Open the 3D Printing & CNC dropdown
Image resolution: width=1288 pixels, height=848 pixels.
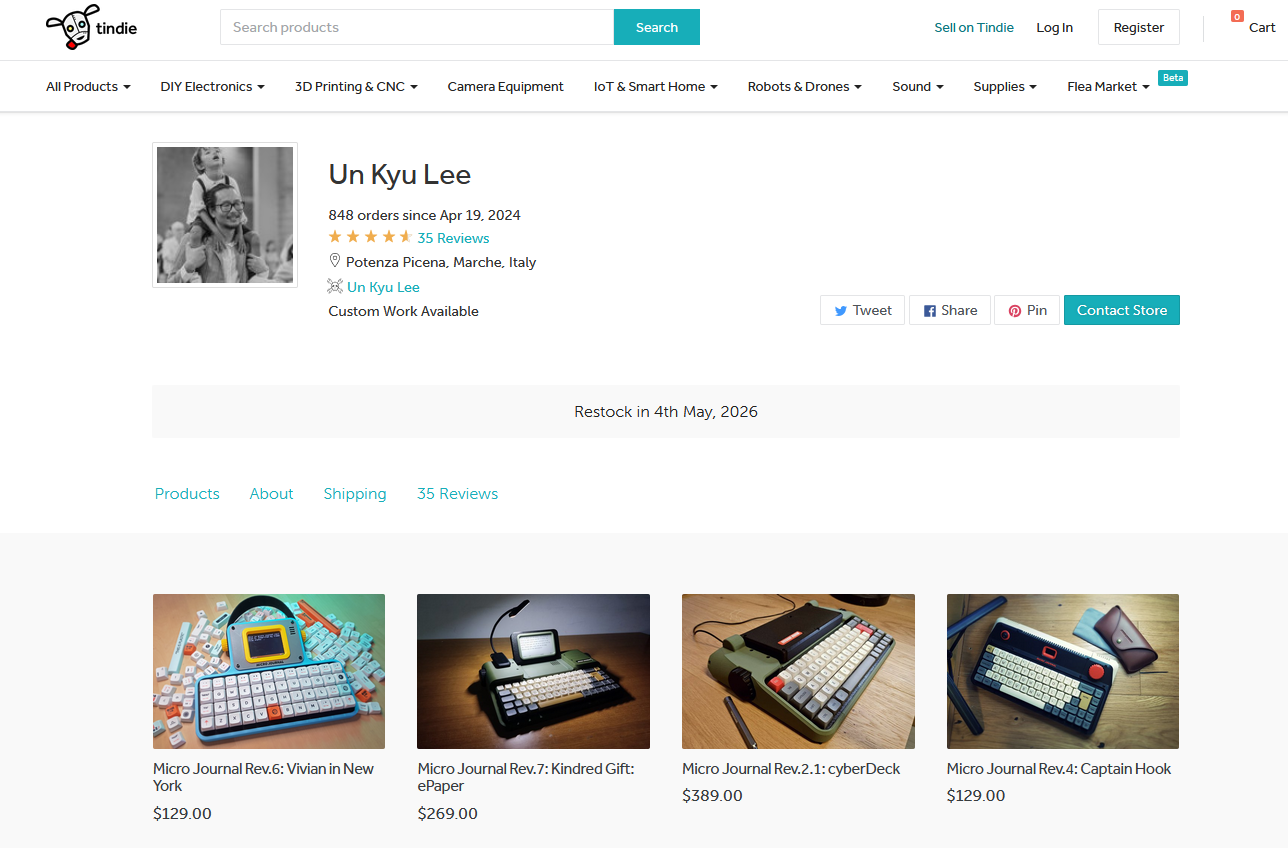[x=356, y=87]
